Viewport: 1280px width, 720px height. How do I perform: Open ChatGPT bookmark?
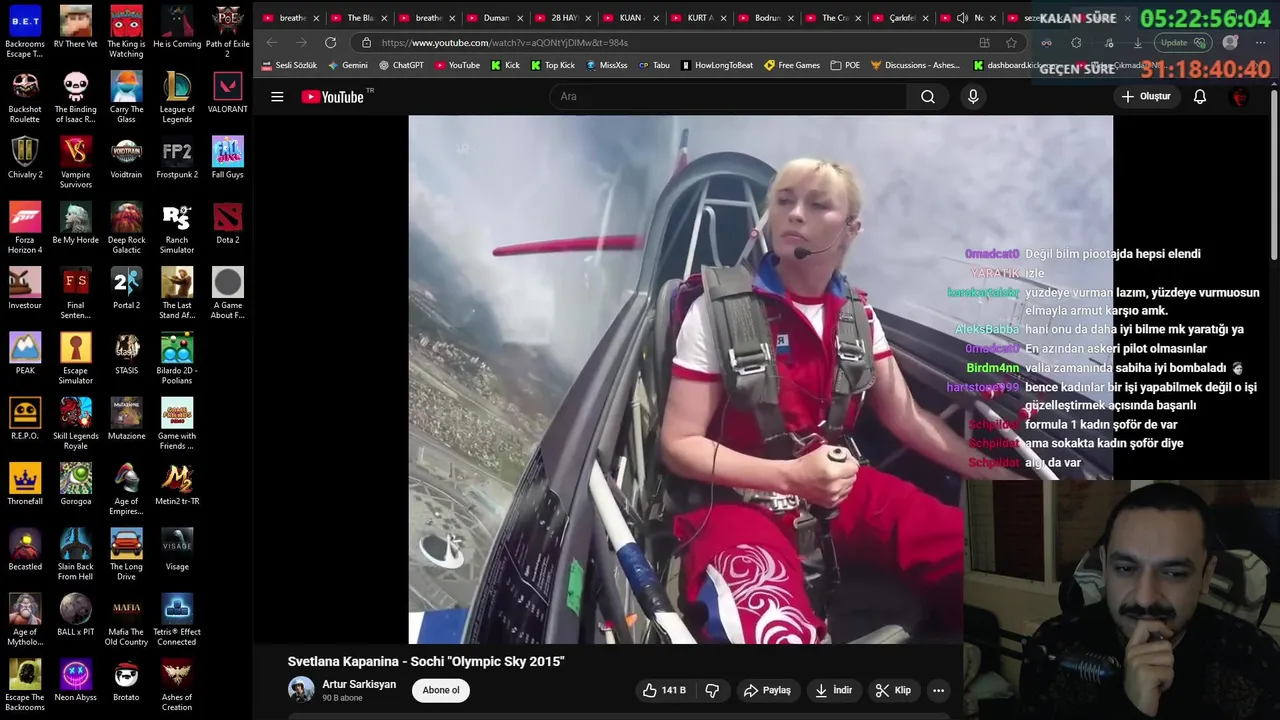(401, 65)
